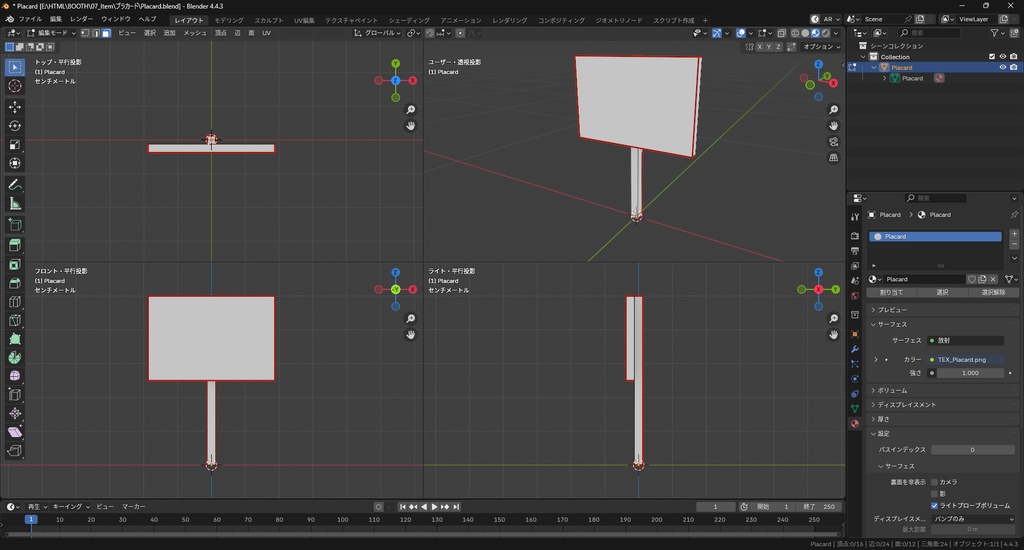Switch to the モデリング workspace tab

tap(229, 20)
